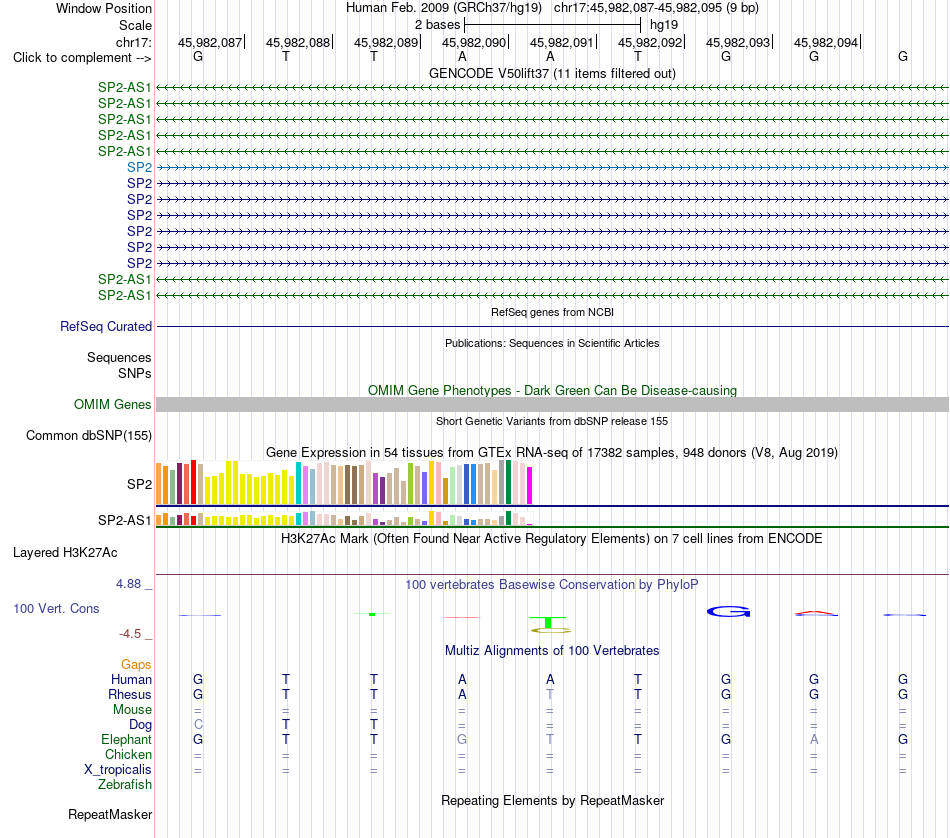Image resolution: width=950 pixels, height=838 pixels.
Task: Click the 'chr17:45,982,087-45,982,095 (9 bp)' position text
Action: [x=656, y=8]
